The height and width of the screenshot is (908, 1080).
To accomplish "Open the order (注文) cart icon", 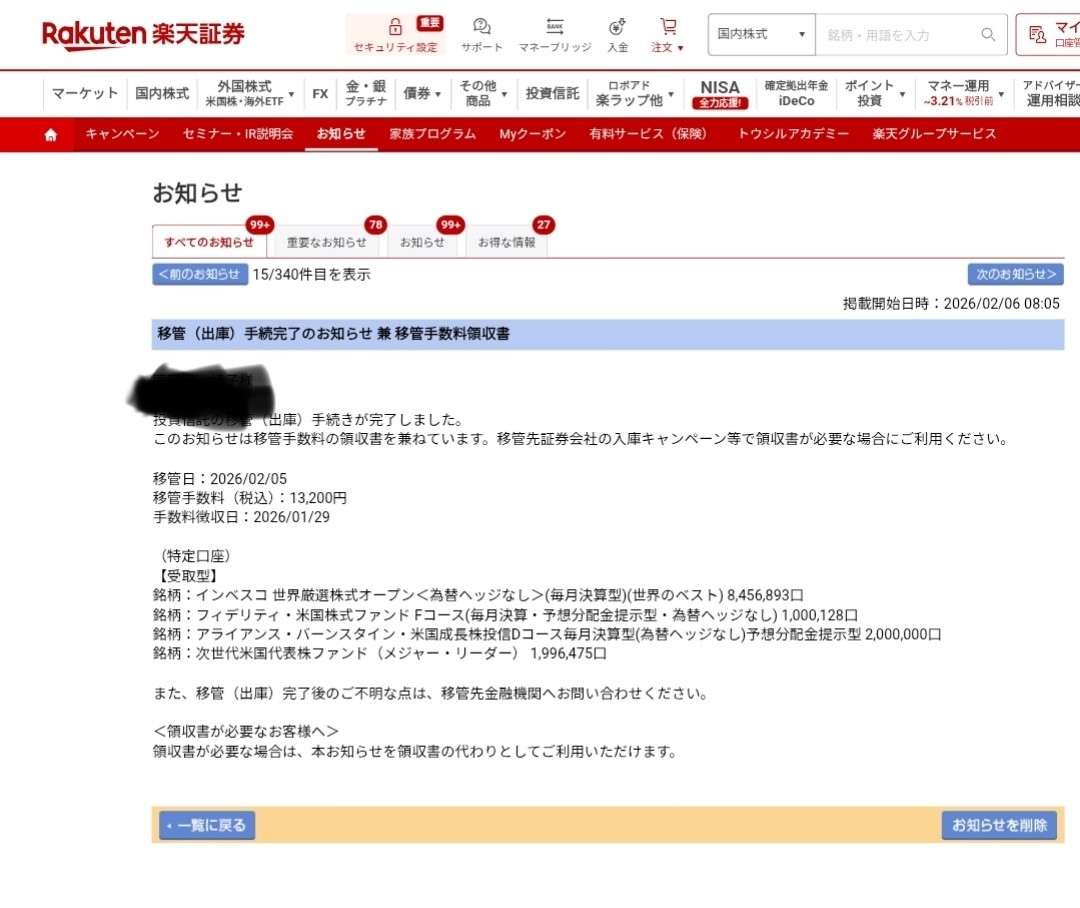I will pos(667,27).
